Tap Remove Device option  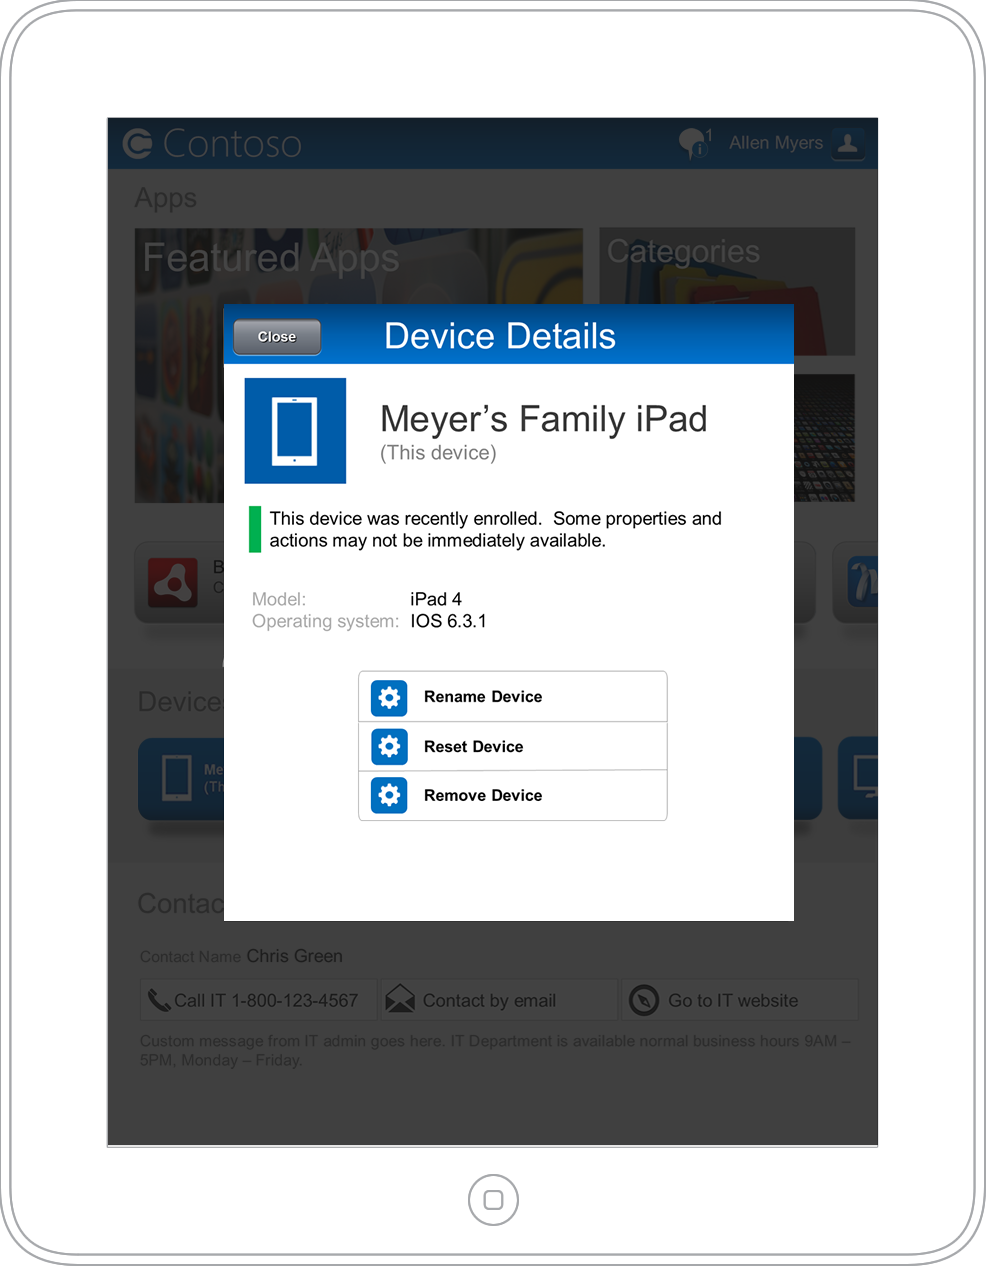click(512, 795)
